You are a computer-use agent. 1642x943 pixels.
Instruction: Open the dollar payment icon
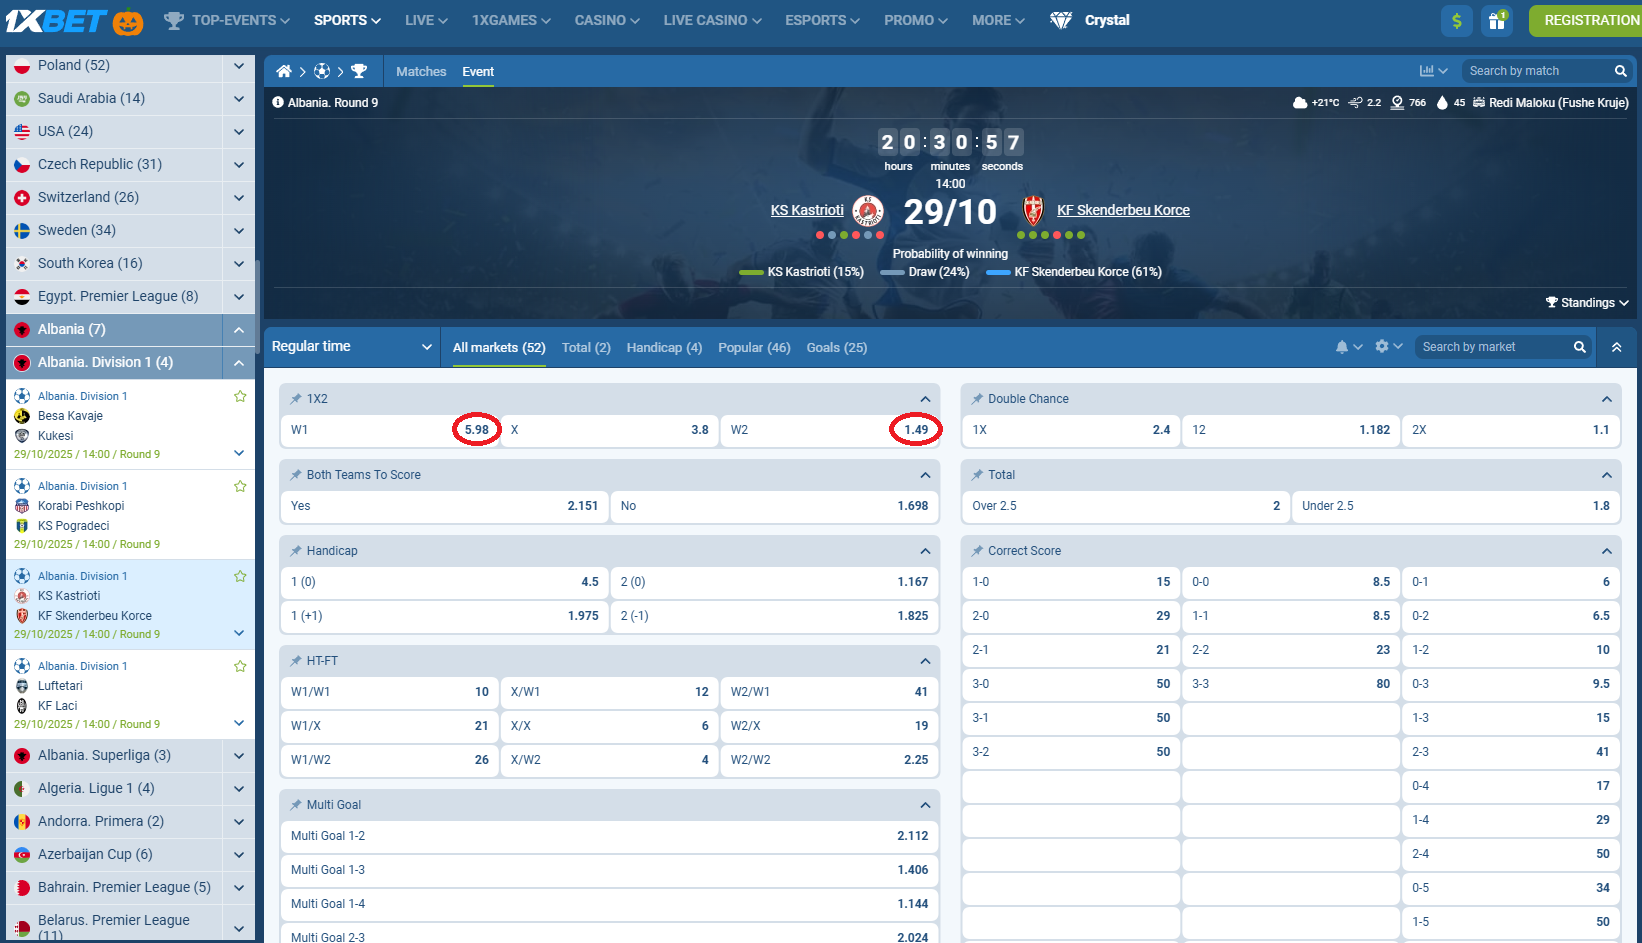click(1457, 20)
